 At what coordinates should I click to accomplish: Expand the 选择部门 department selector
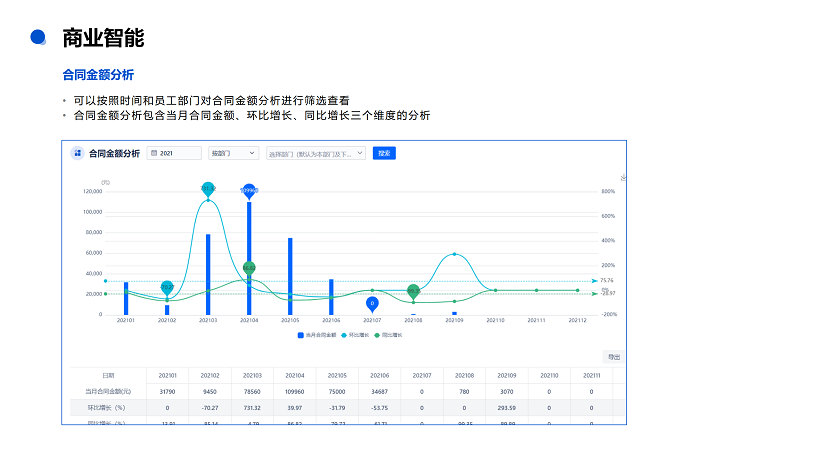pos(315,153)
